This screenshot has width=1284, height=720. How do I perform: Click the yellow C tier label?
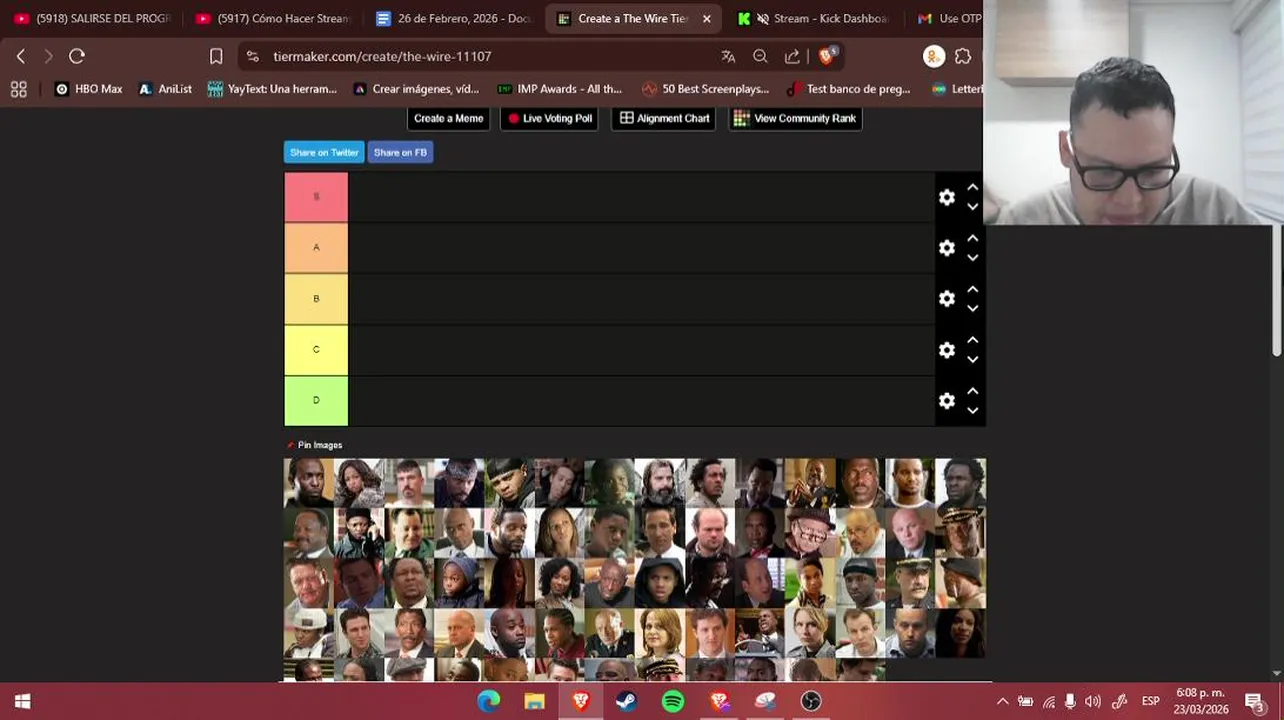coord(316,350)
